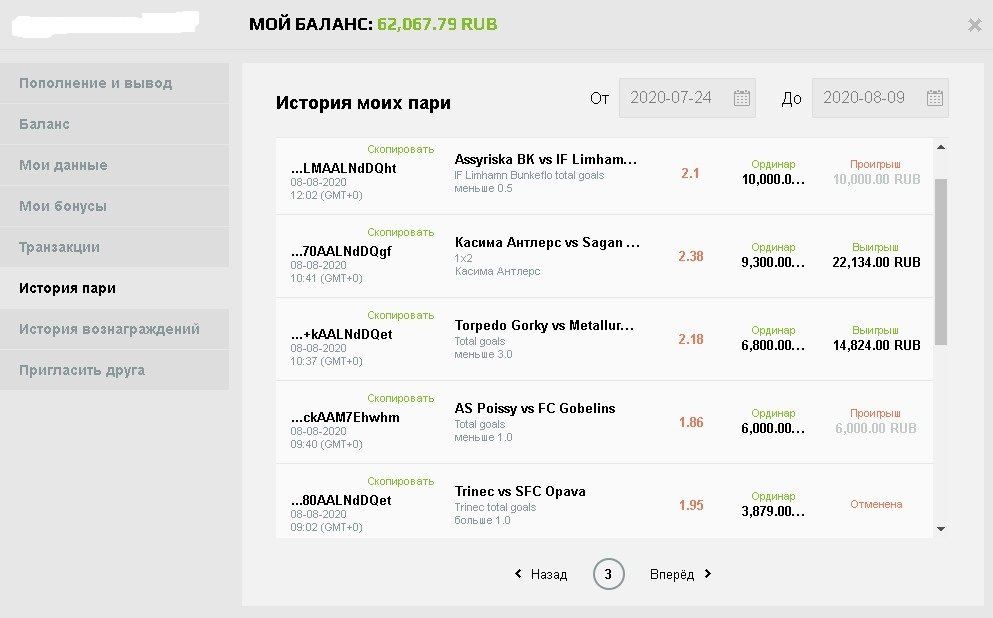This screenshot has width=993, height=618.
Task: Show История вознаграждений page
Action: click(109, 329)
